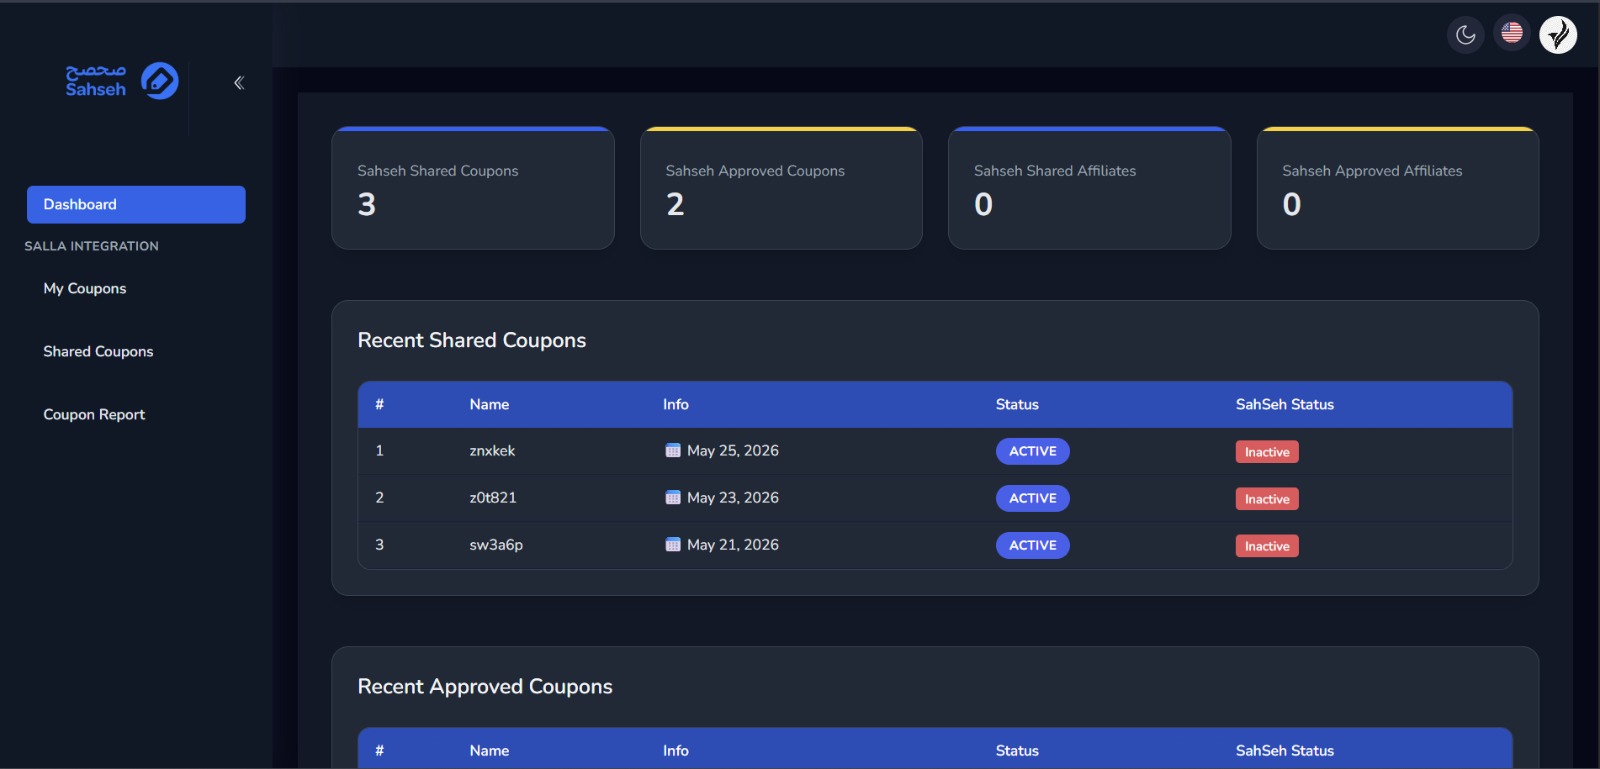Select the Sahseh Shared Coupons card
1600x769 pixels.
tap(473, 188)
